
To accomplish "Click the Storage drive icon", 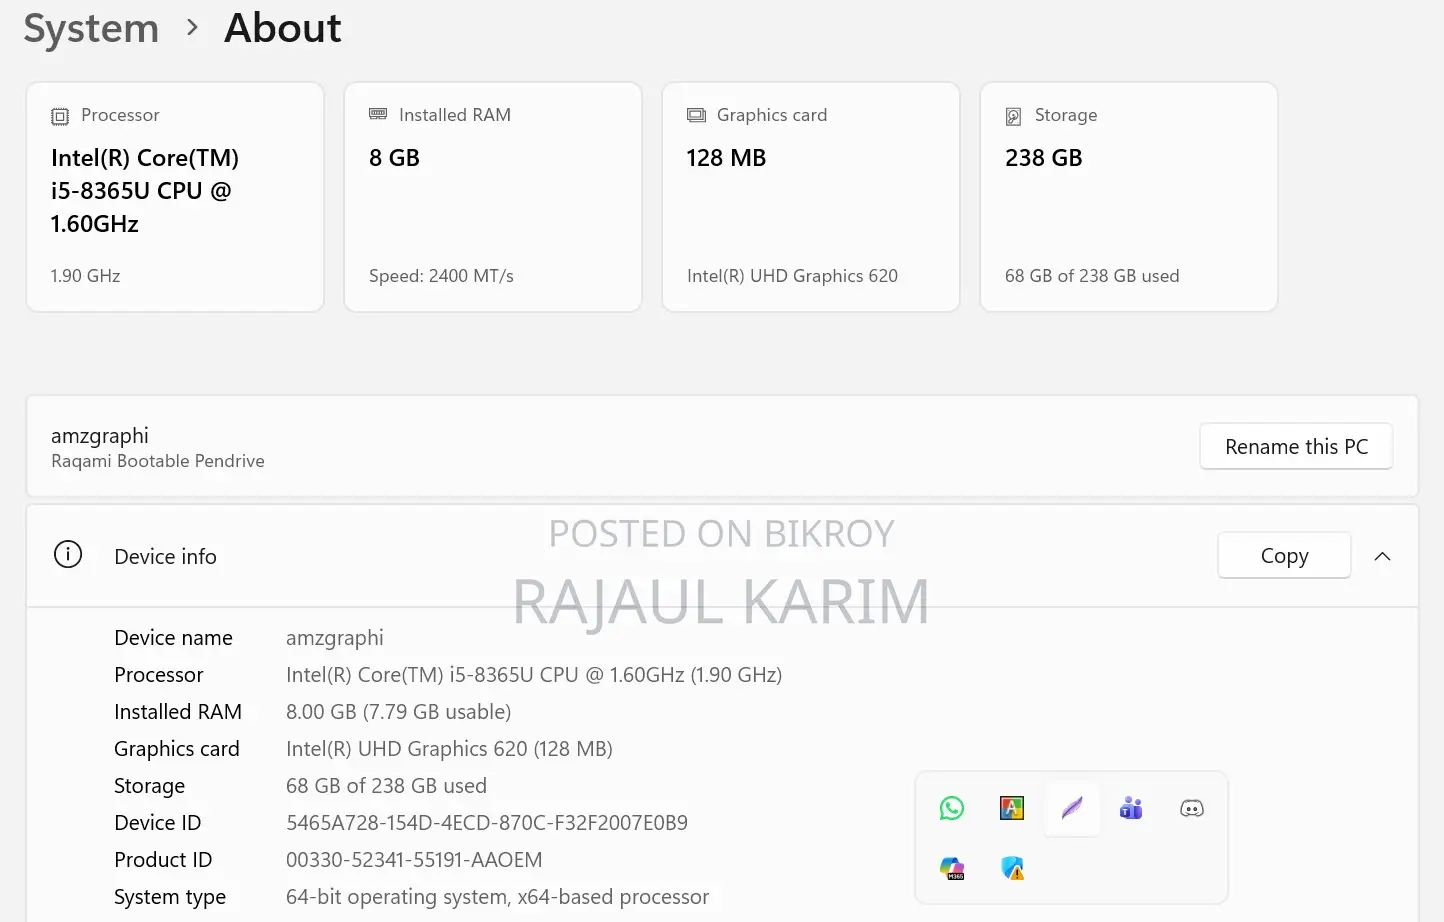I will pyautogui.click(x=1014, y=116).
